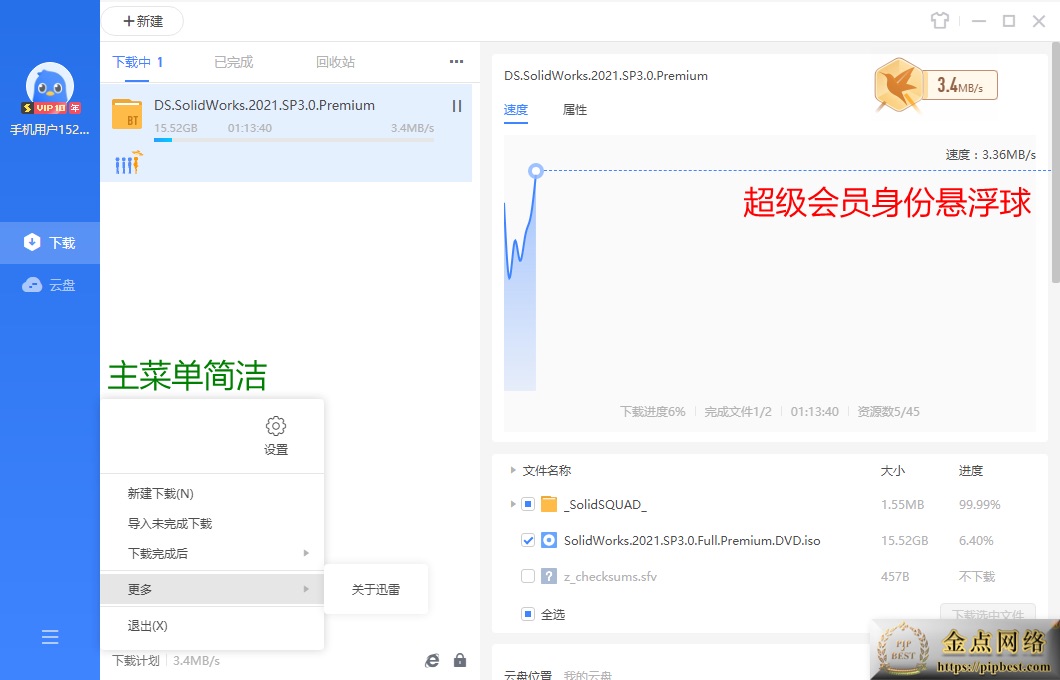Image resolution: width=1060 pixels, height=680 pixels.
Task: Uncheck SolidWorks Full Premium DVD.iso
Action: pos(528,540)
